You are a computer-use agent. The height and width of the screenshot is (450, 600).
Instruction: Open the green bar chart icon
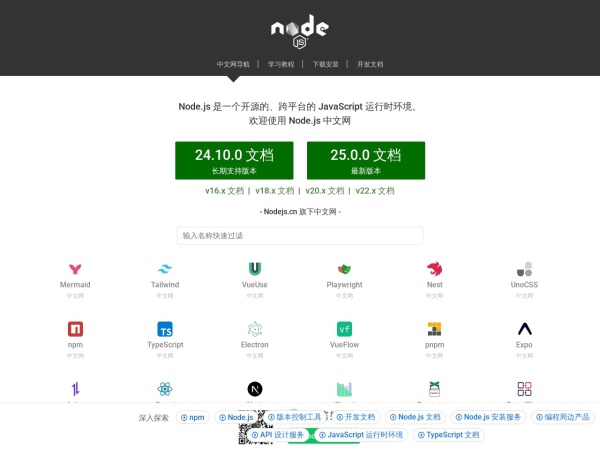pyautogui.click(x=344, y=389)
